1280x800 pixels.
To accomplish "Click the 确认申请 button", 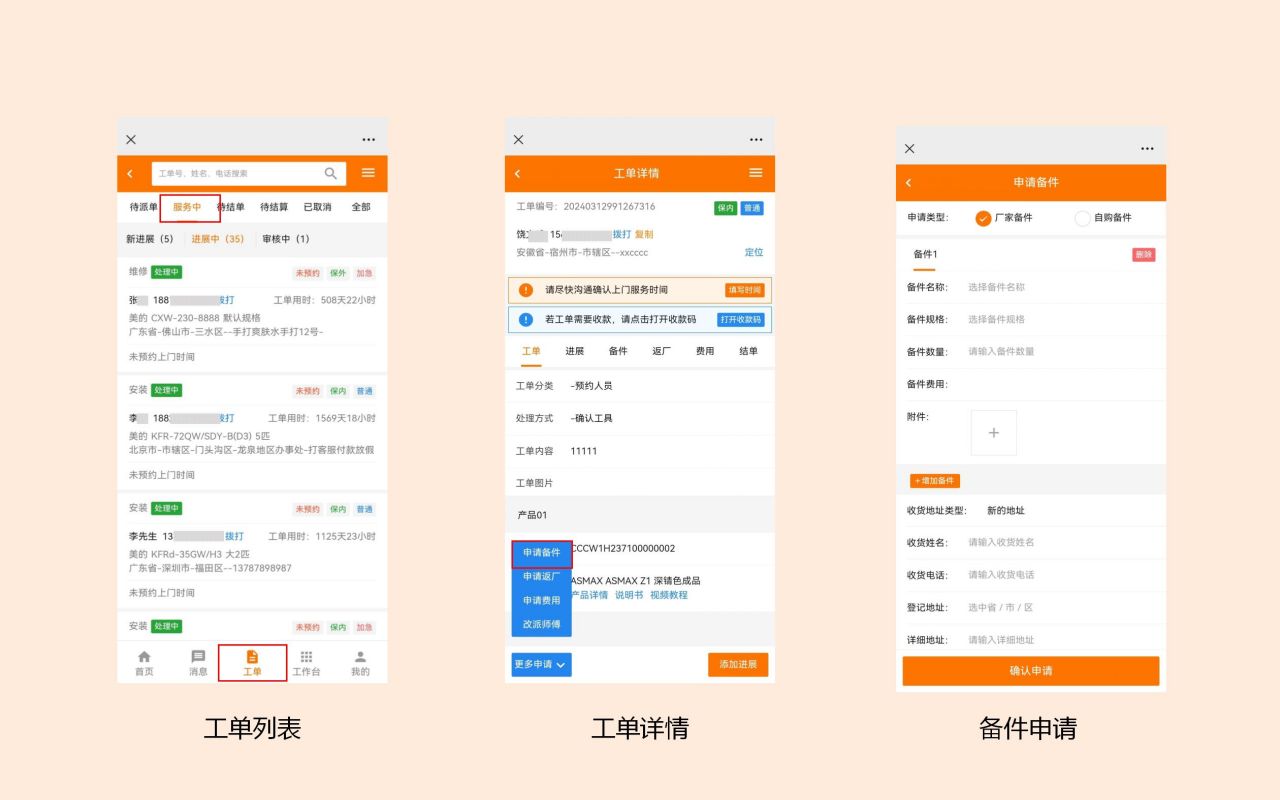I will coord(1031,671).
